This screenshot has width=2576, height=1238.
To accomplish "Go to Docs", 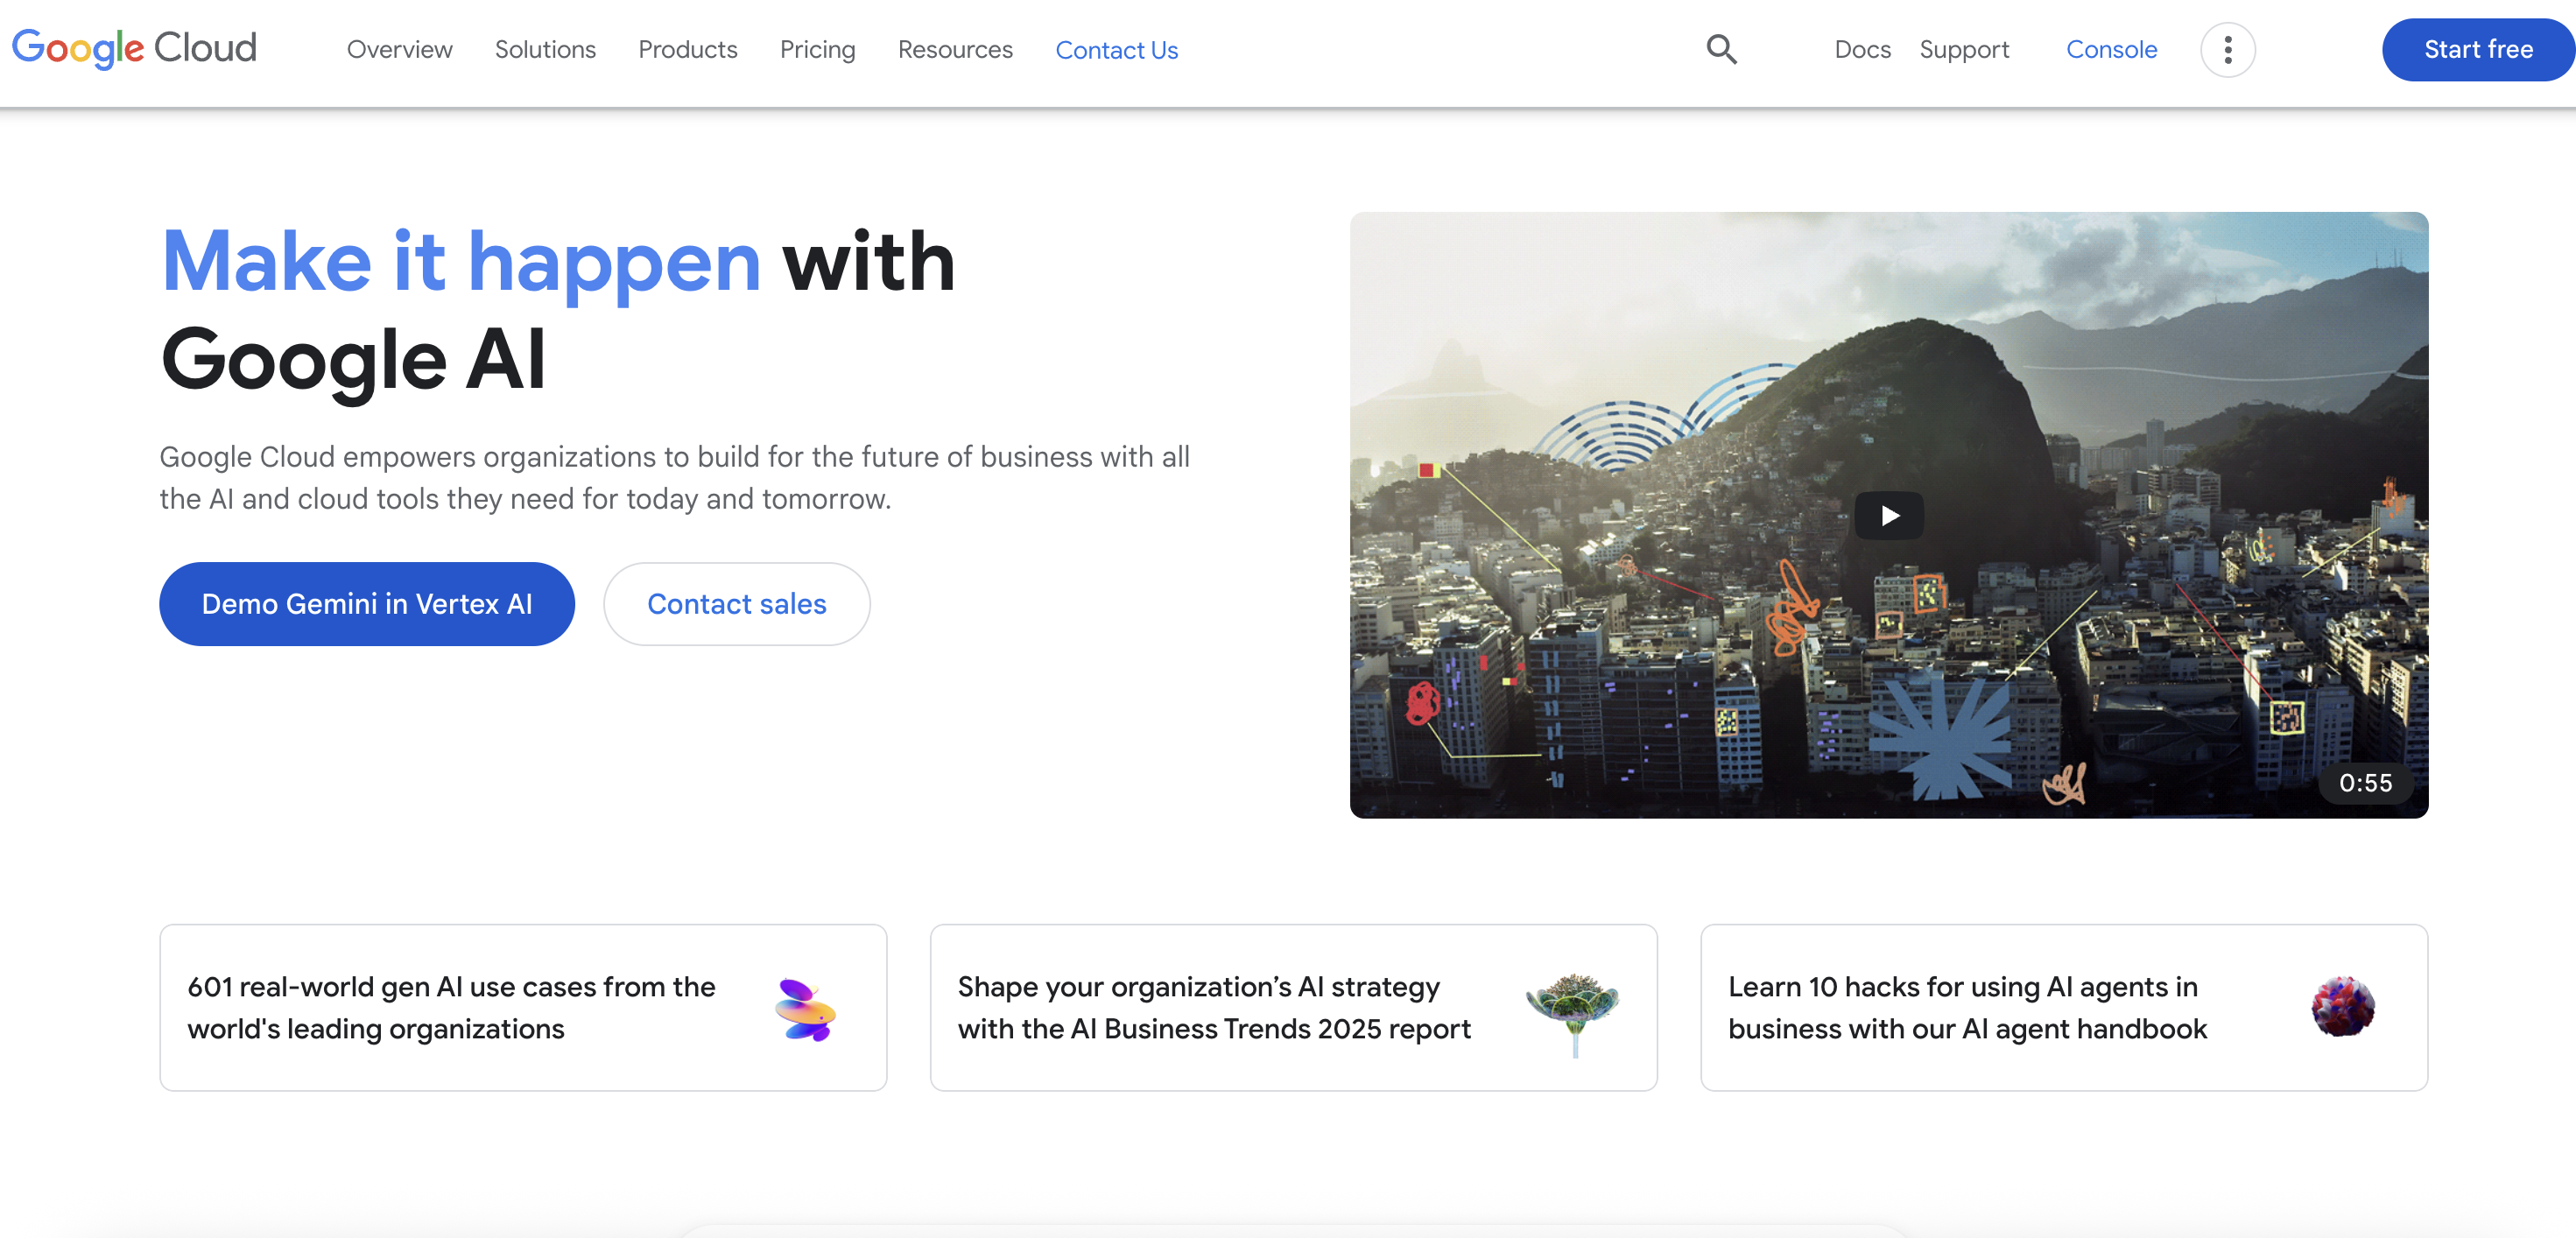I will click(x=1862, y=49).
